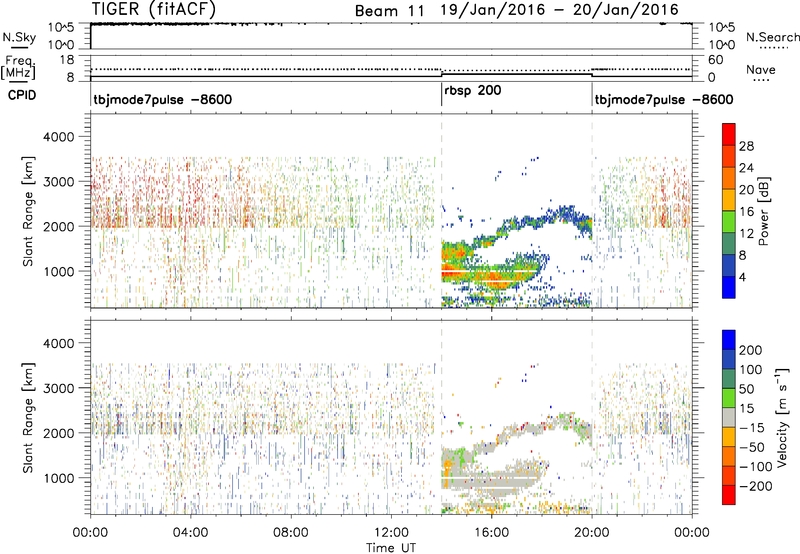Click the 4000 tick on power panel axis
Screen dimensions: 800x554
point(58,137)
